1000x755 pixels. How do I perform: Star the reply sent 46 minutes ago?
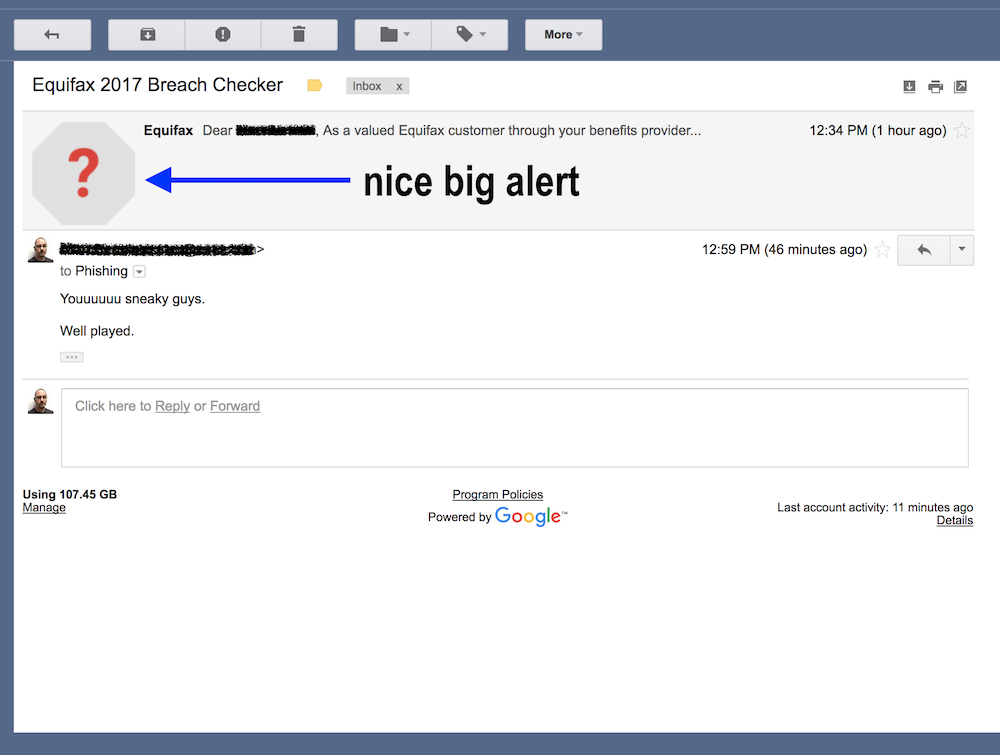coord(882,250)
